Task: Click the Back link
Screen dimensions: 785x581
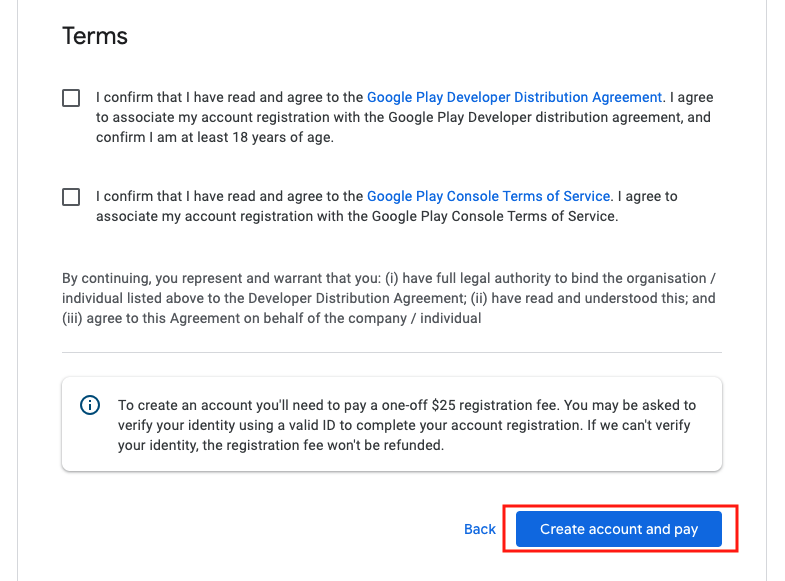Action: click(480, 529)
